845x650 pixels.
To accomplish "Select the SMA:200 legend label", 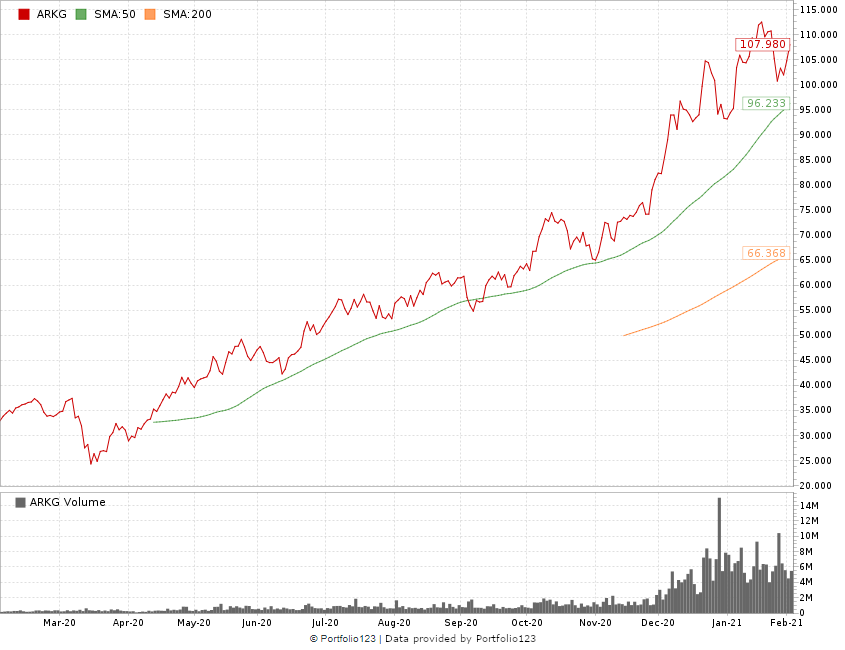I will click(x=188, y=15).
